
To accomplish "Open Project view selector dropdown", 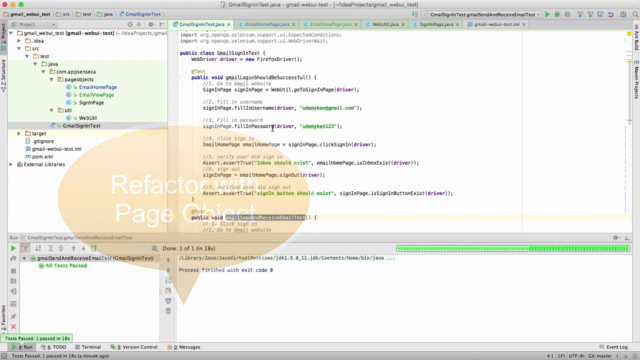I will click(33, 24).
